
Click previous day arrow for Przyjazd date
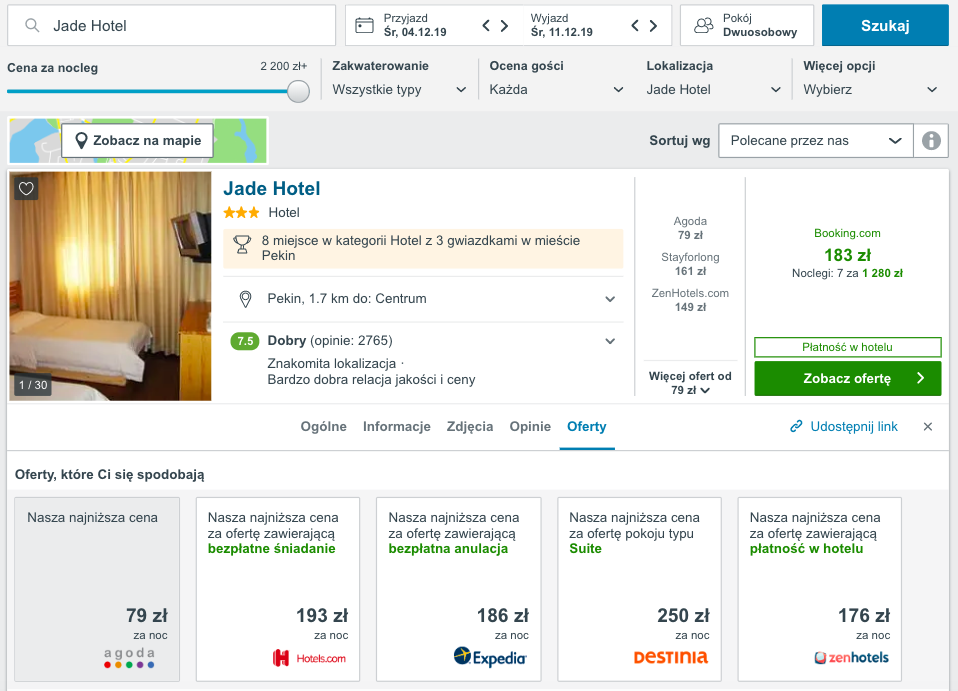(487, 26)
